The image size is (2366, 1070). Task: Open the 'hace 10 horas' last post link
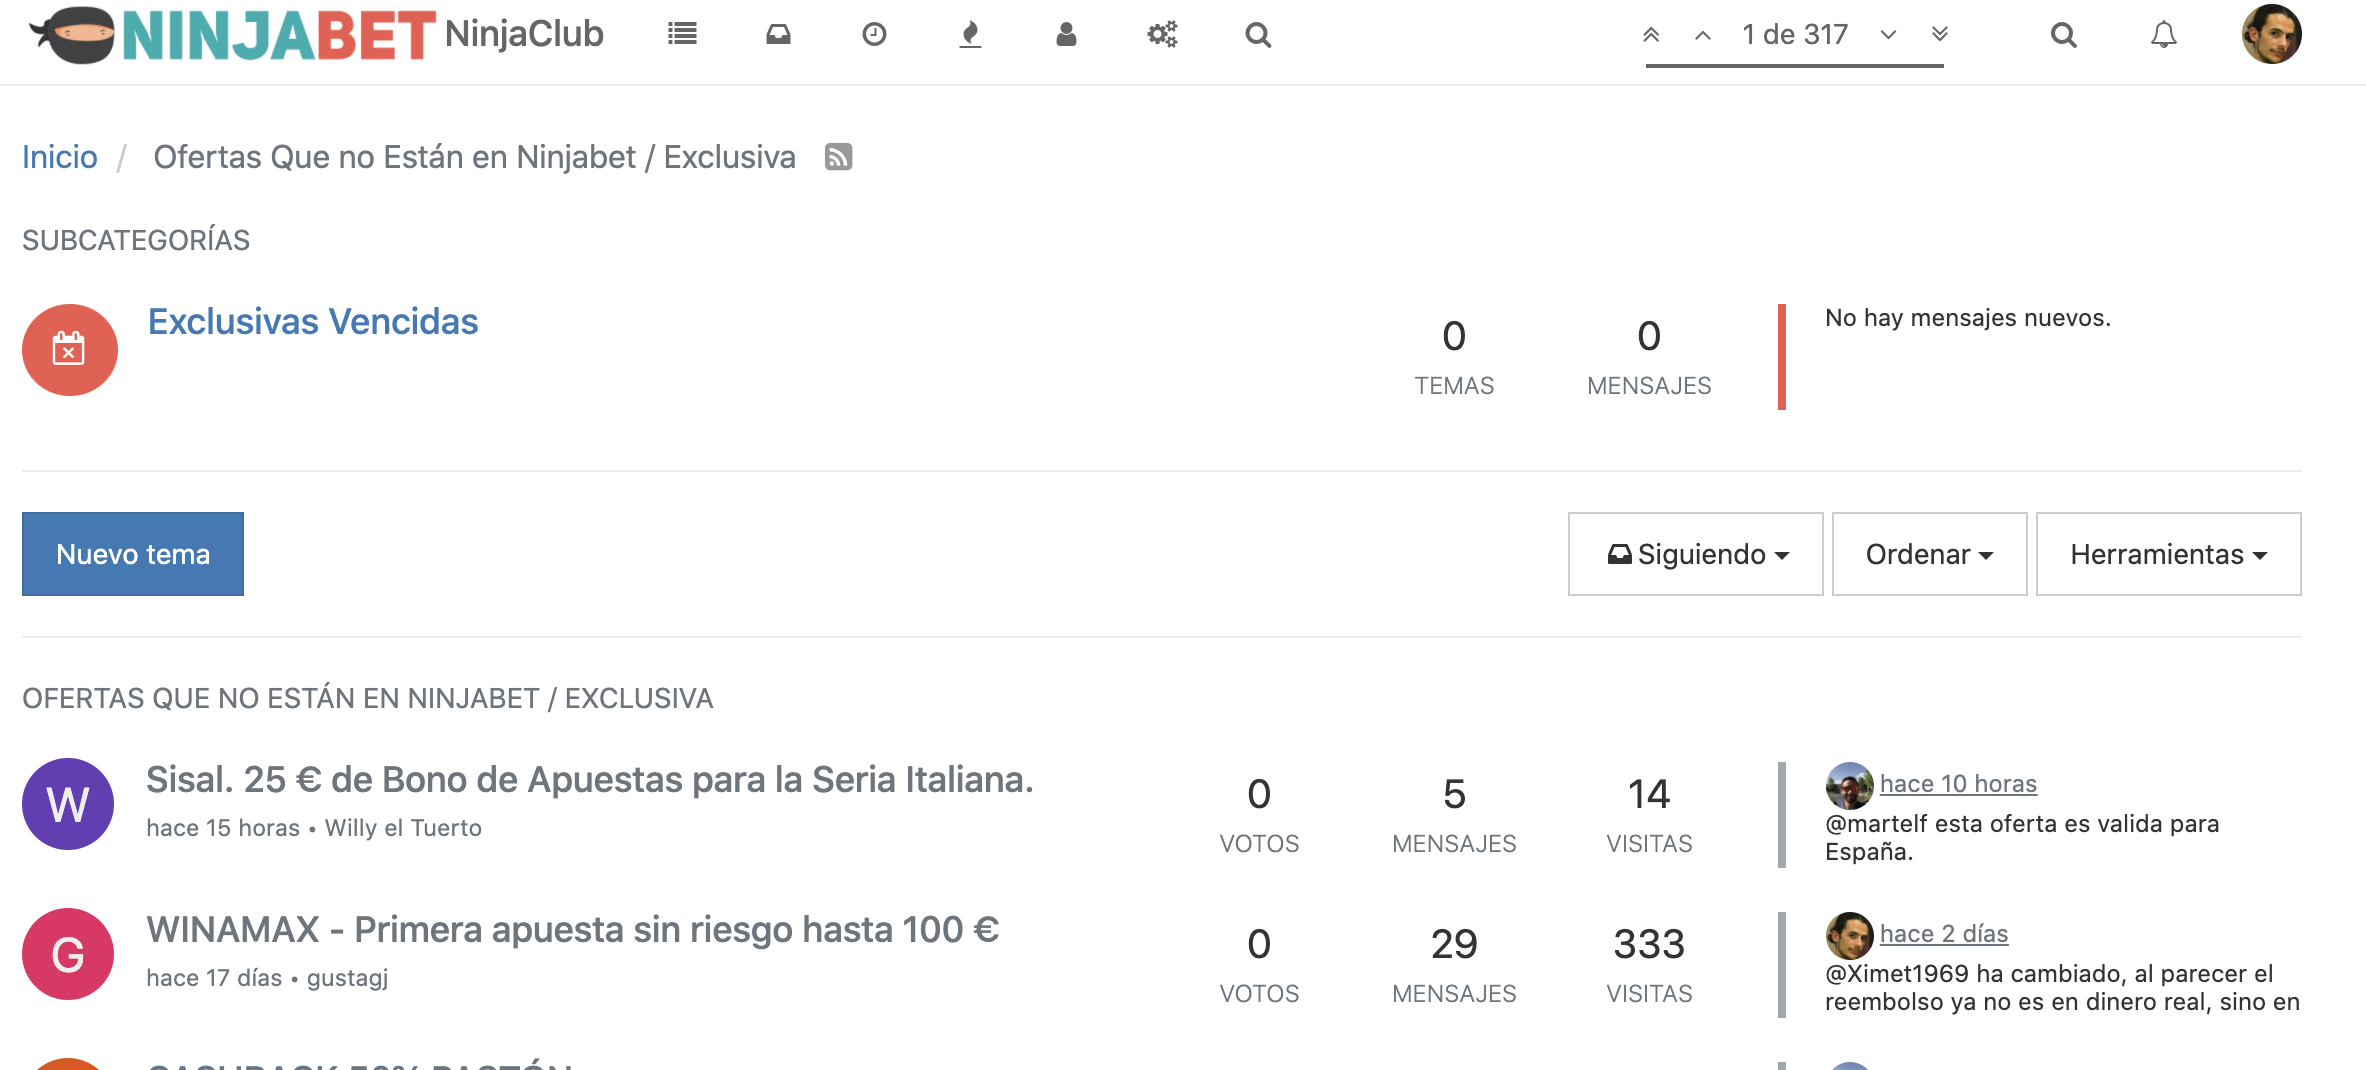1958,784
